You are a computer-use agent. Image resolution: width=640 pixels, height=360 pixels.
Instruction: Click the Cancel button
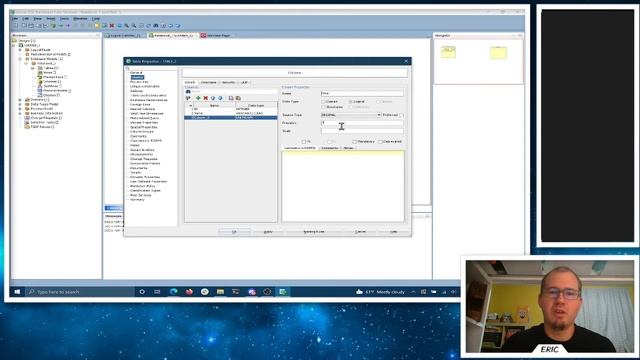[360, 232]
